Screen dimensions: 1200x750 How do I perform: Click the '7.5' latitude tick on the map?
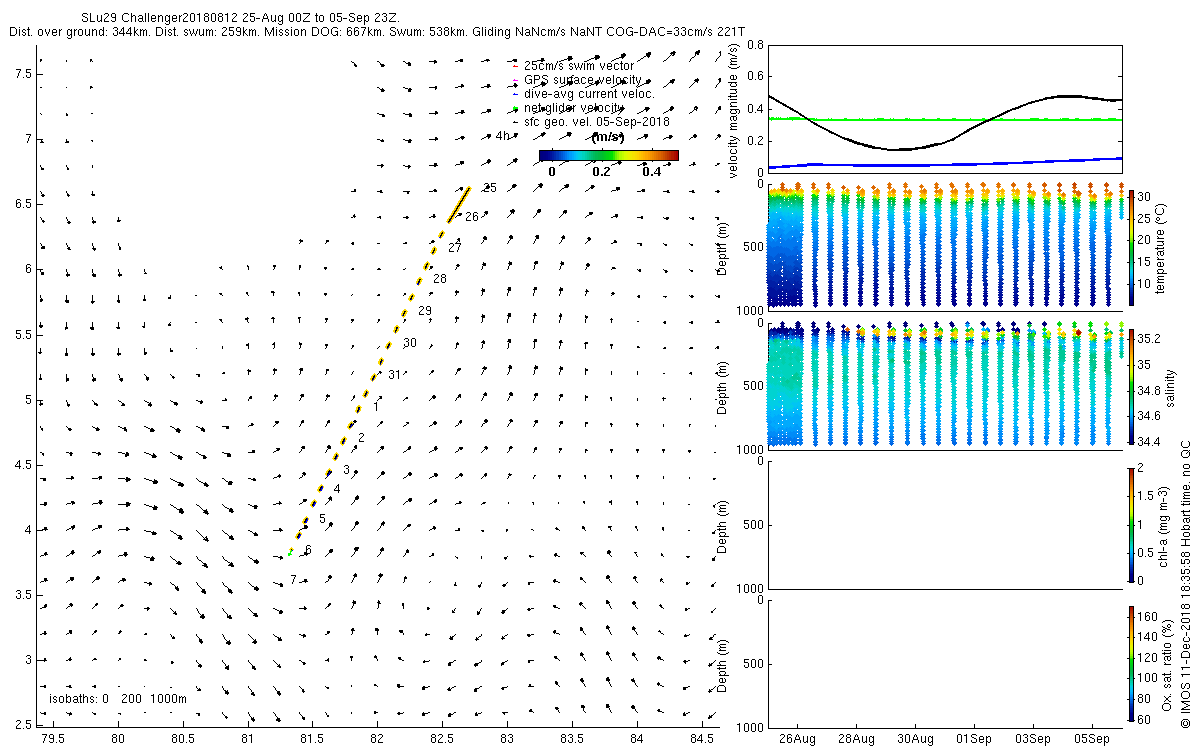[x=23, y=74]
